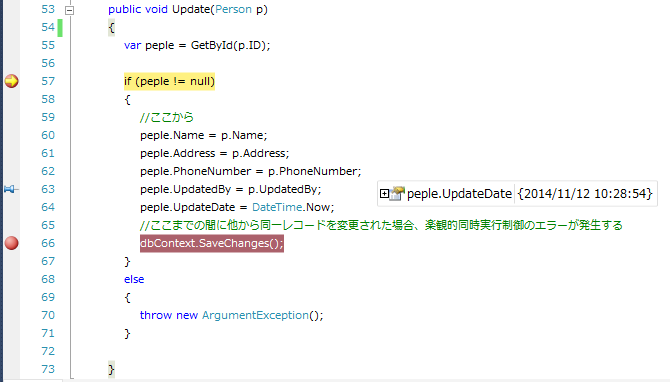This screenshot has height=382, width=670.
Task: Click the peple.Name = p.Name; line
Action: 203,135
